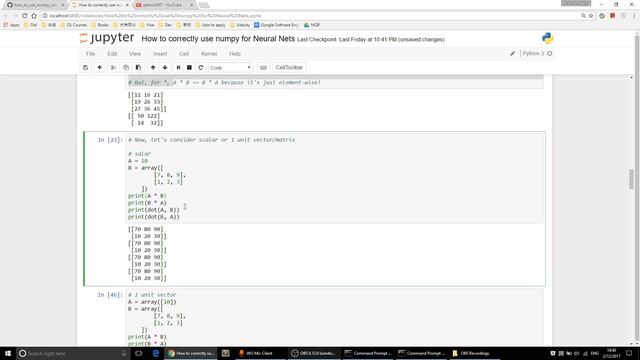The image size is (640, 360).
Task: Click the round dark extension icon in Chrome
Action: [x=602, y=16]
